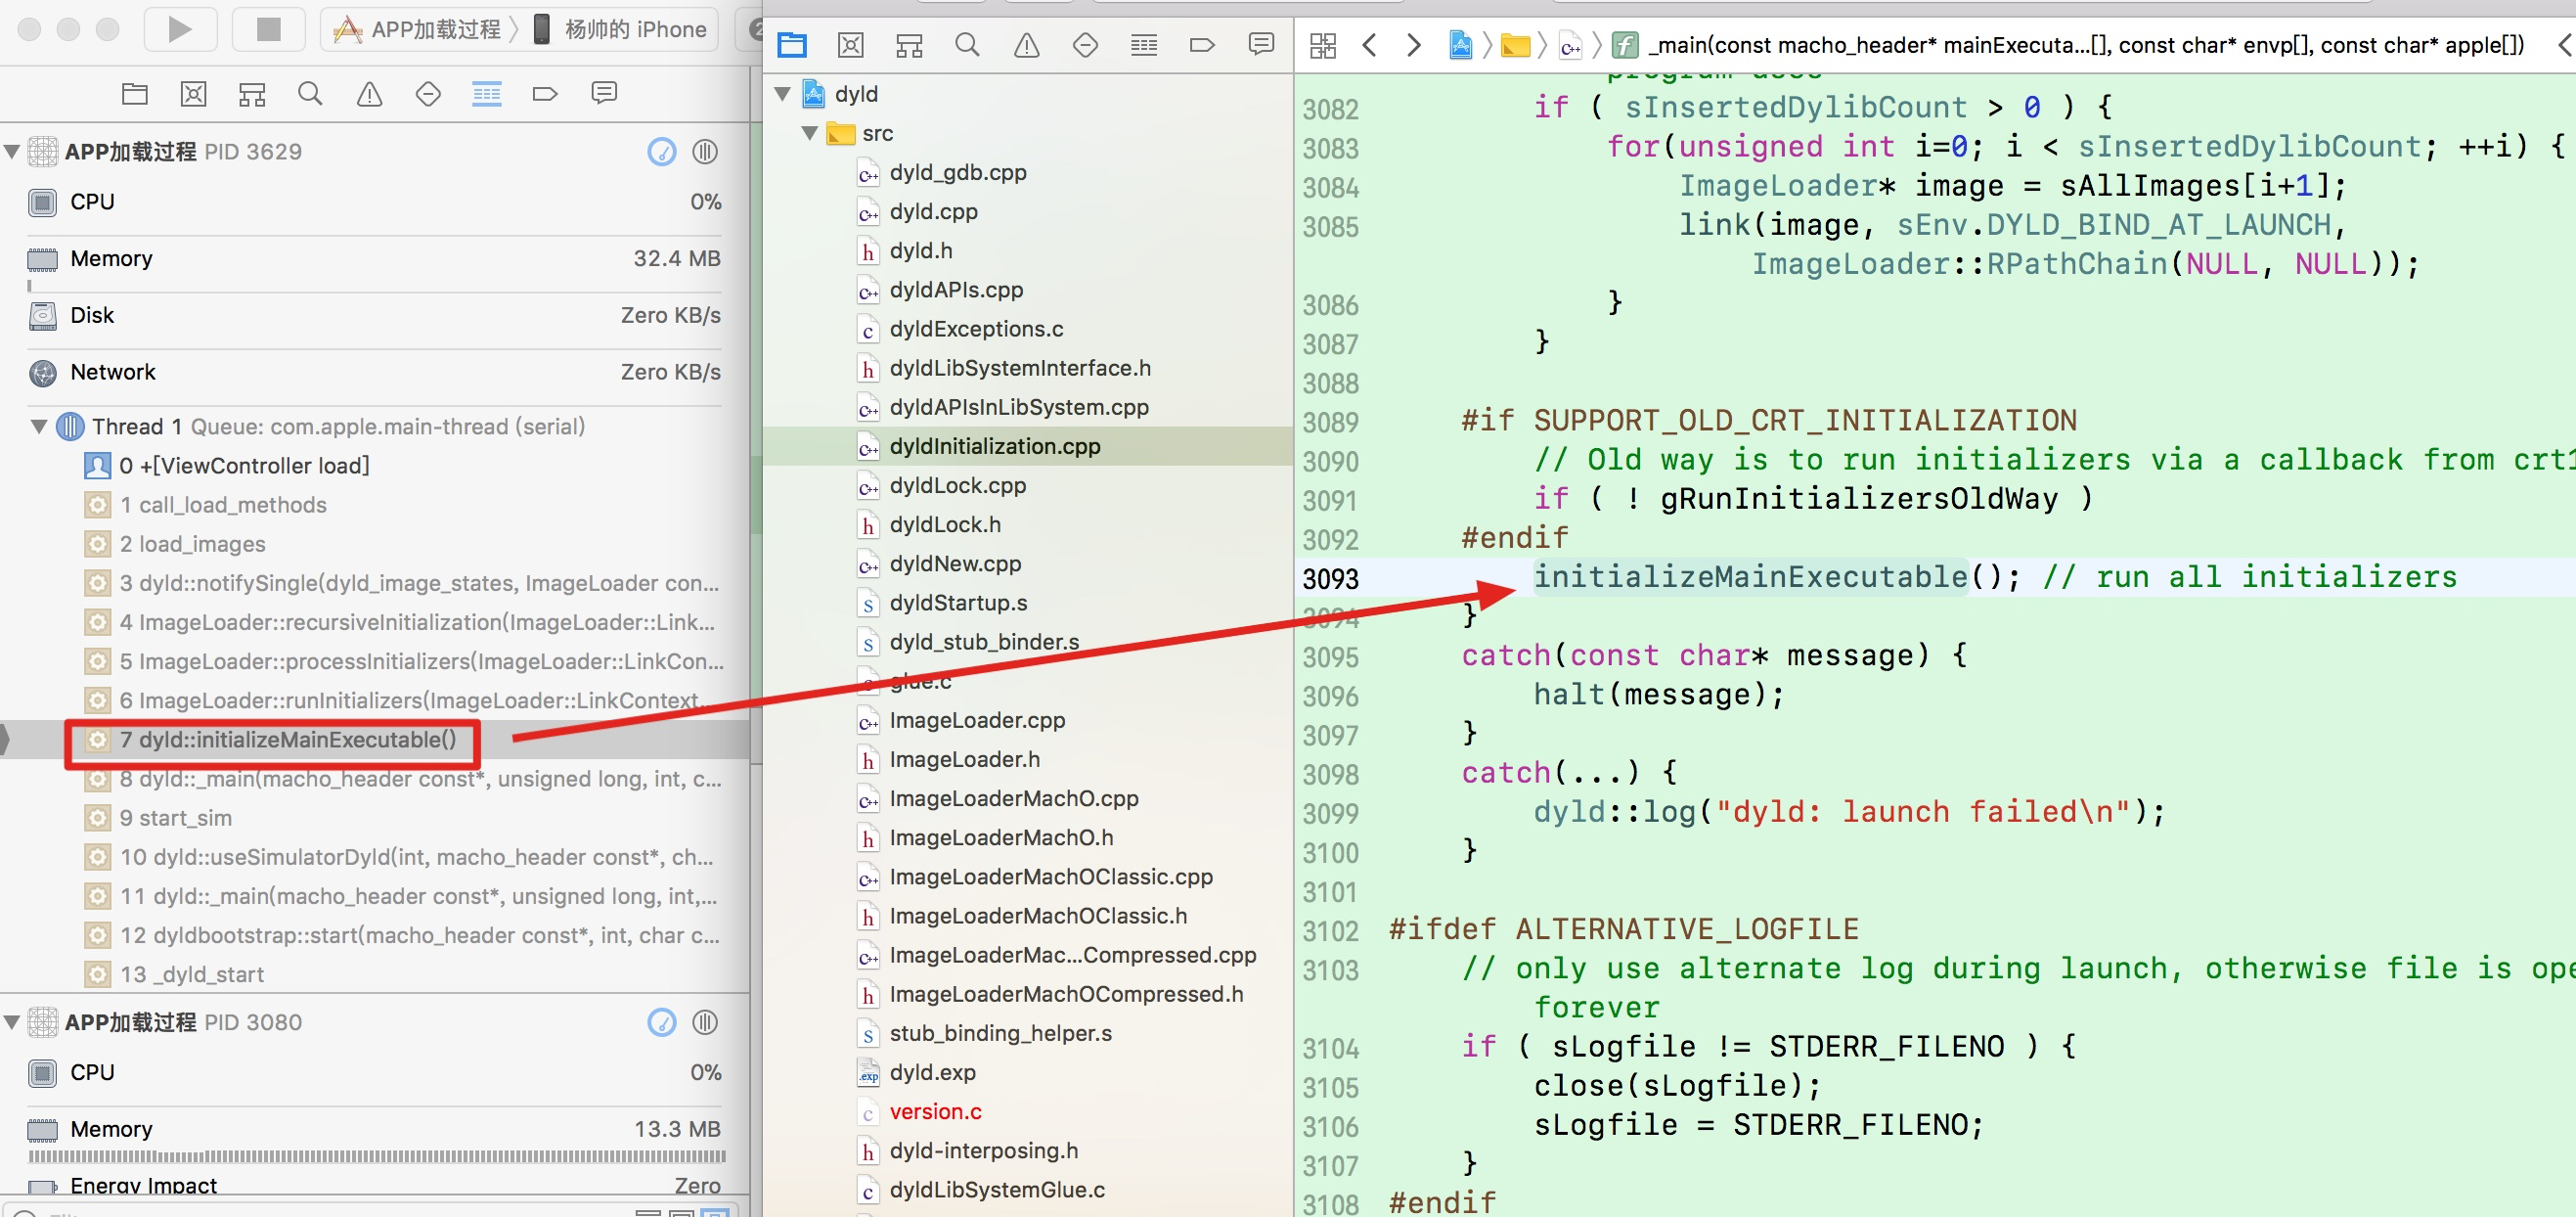
Task: Toggle thread view button for PID 3629
Action: tap(705, 152)
